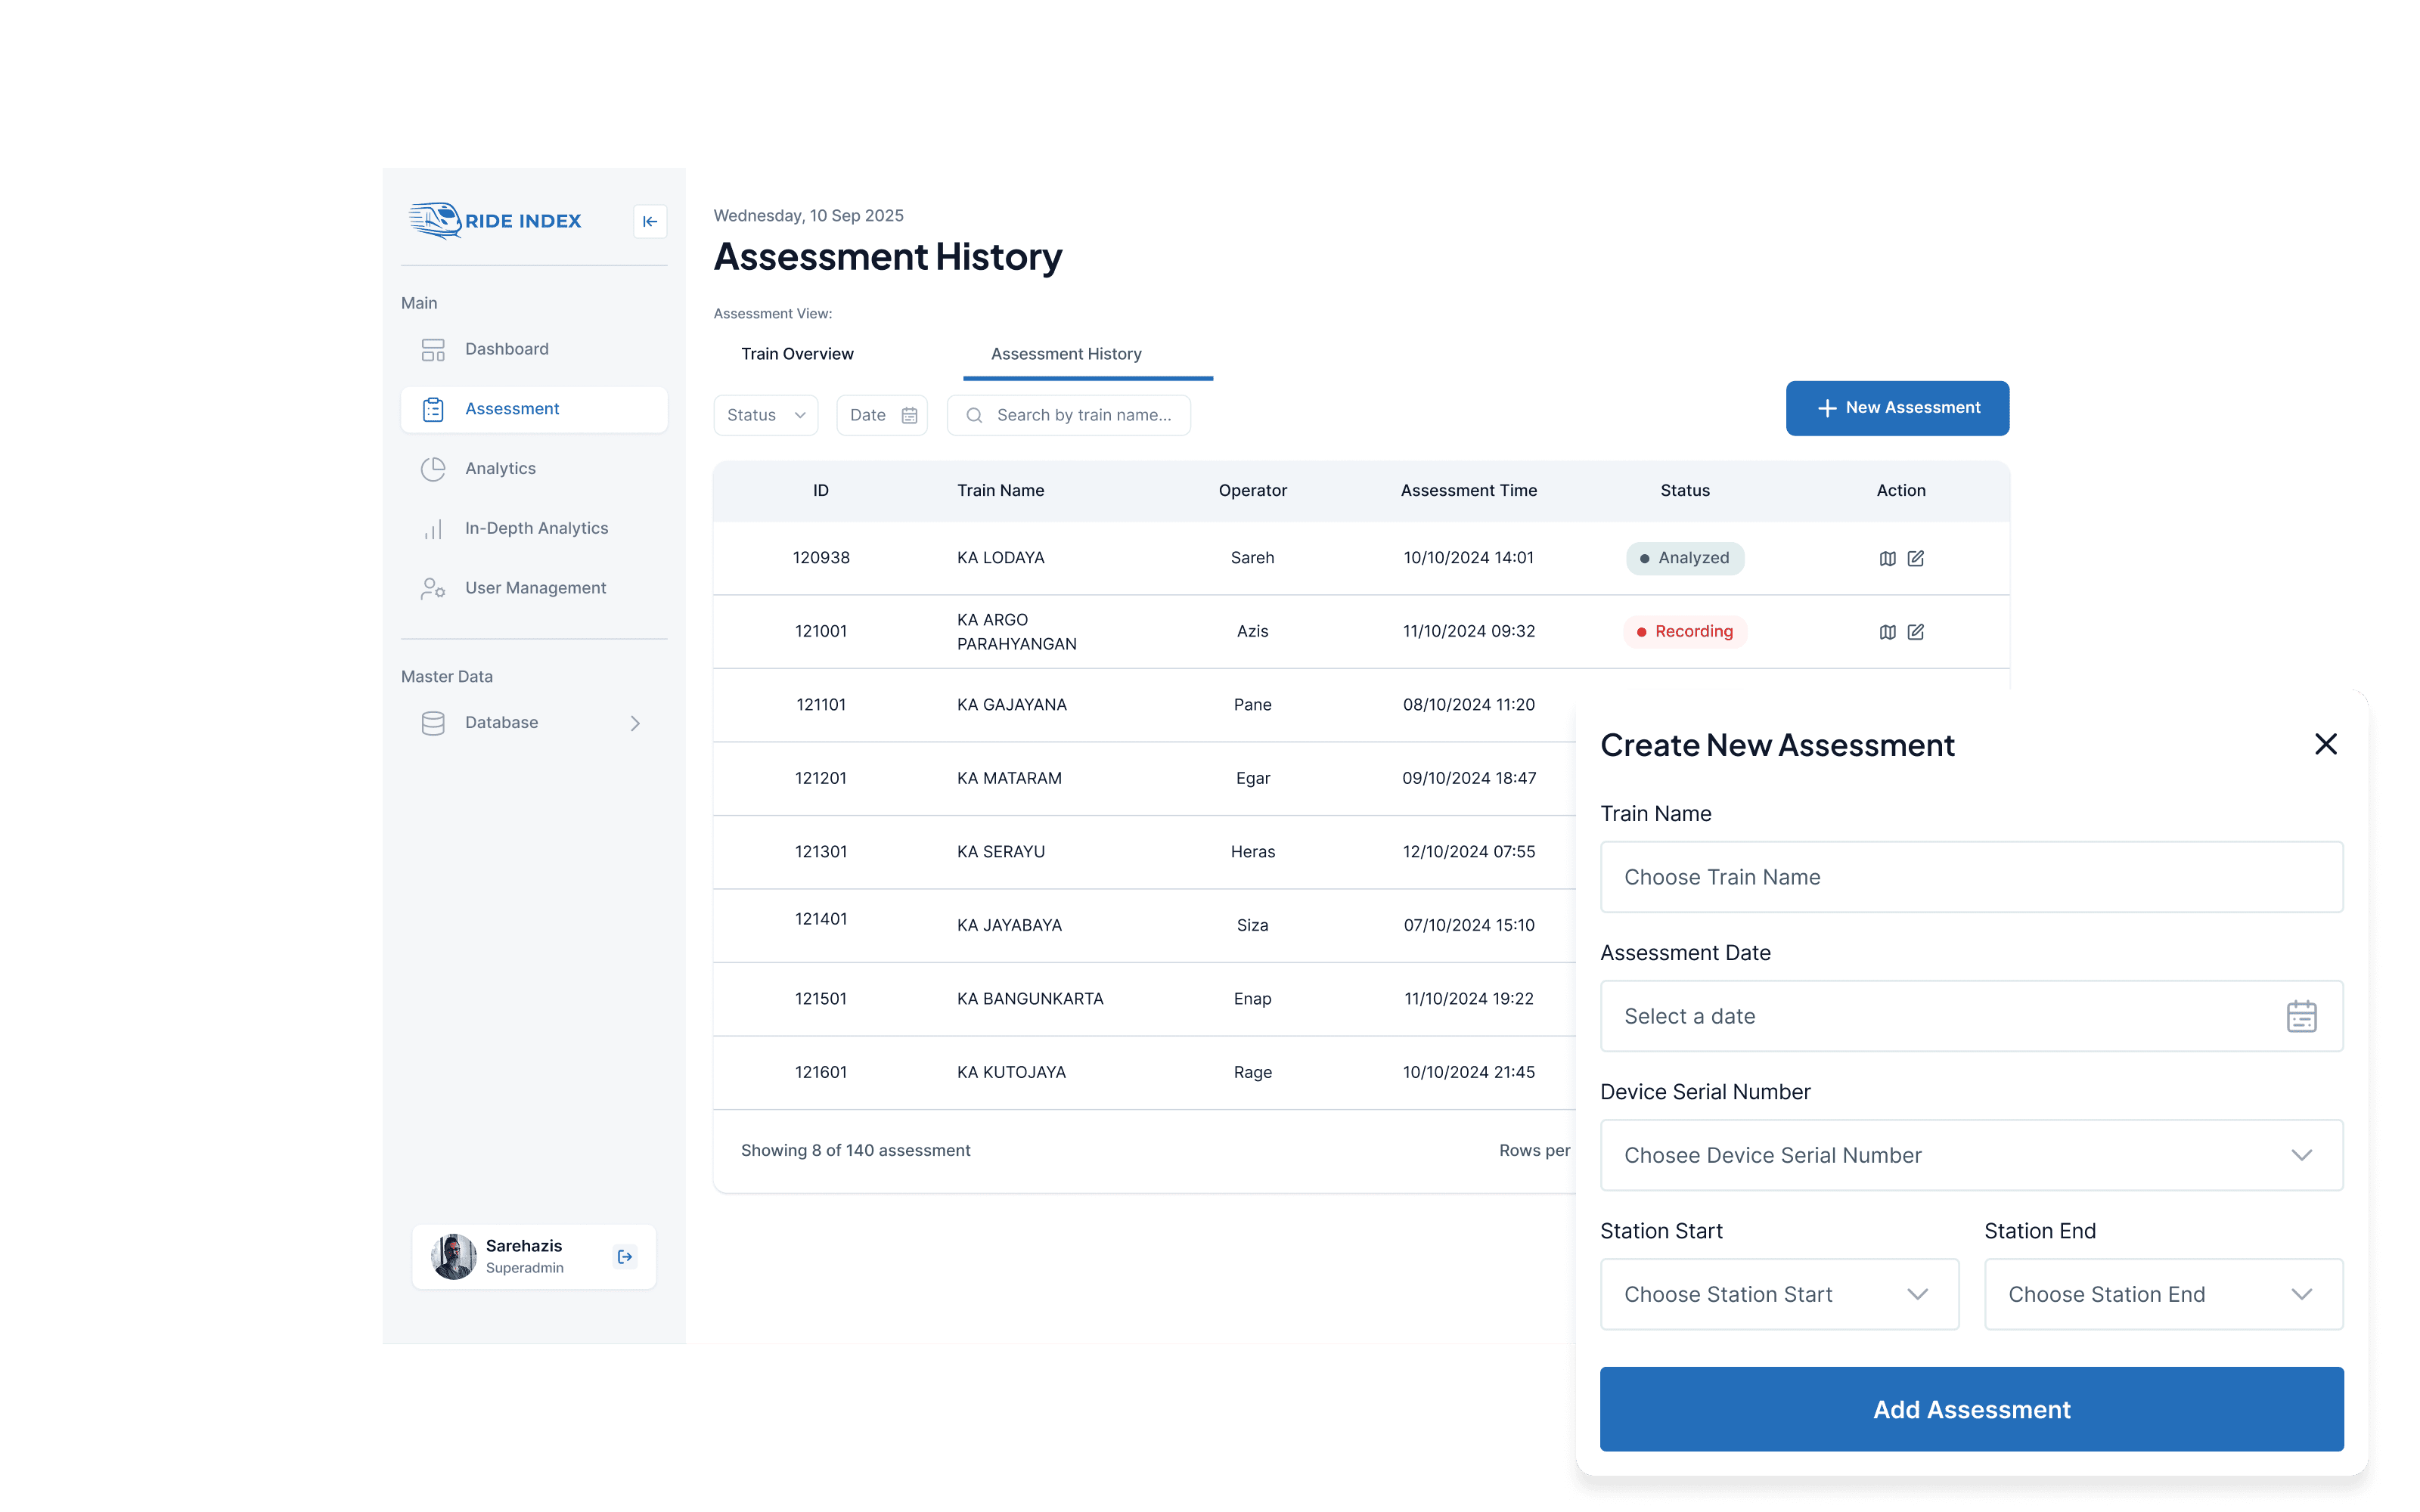
Task: Click the KA BANGUNKARTA train name
Action: pyautogui.click(x=1030, y=999)
